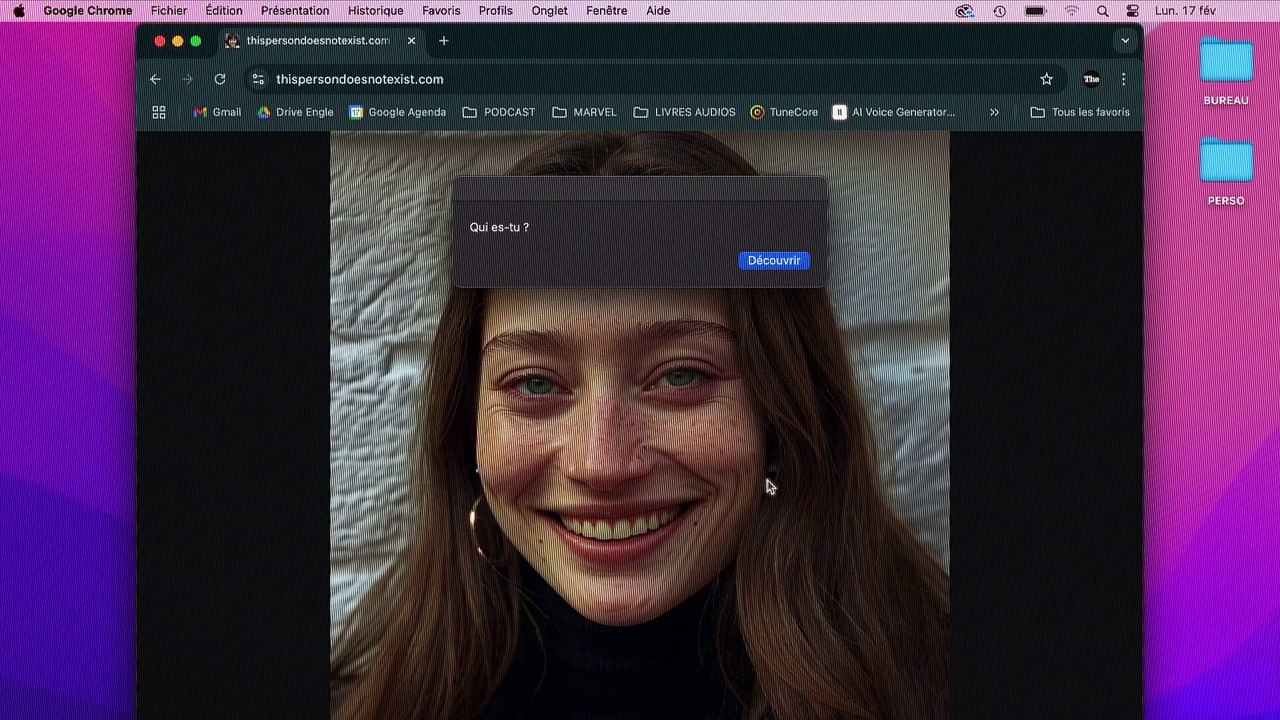Open site info icon in address bar
Viewport: 1280px width, 720px height.
pos(258,79)
